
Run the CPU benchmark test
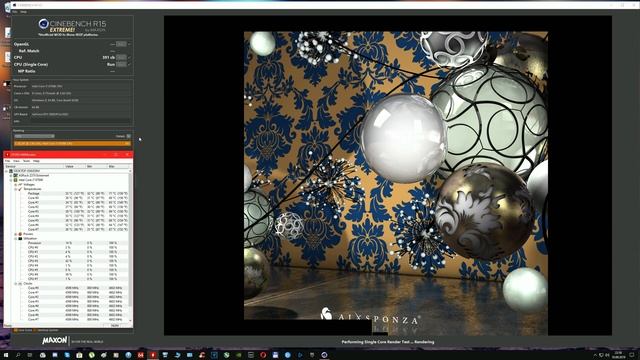121,58
